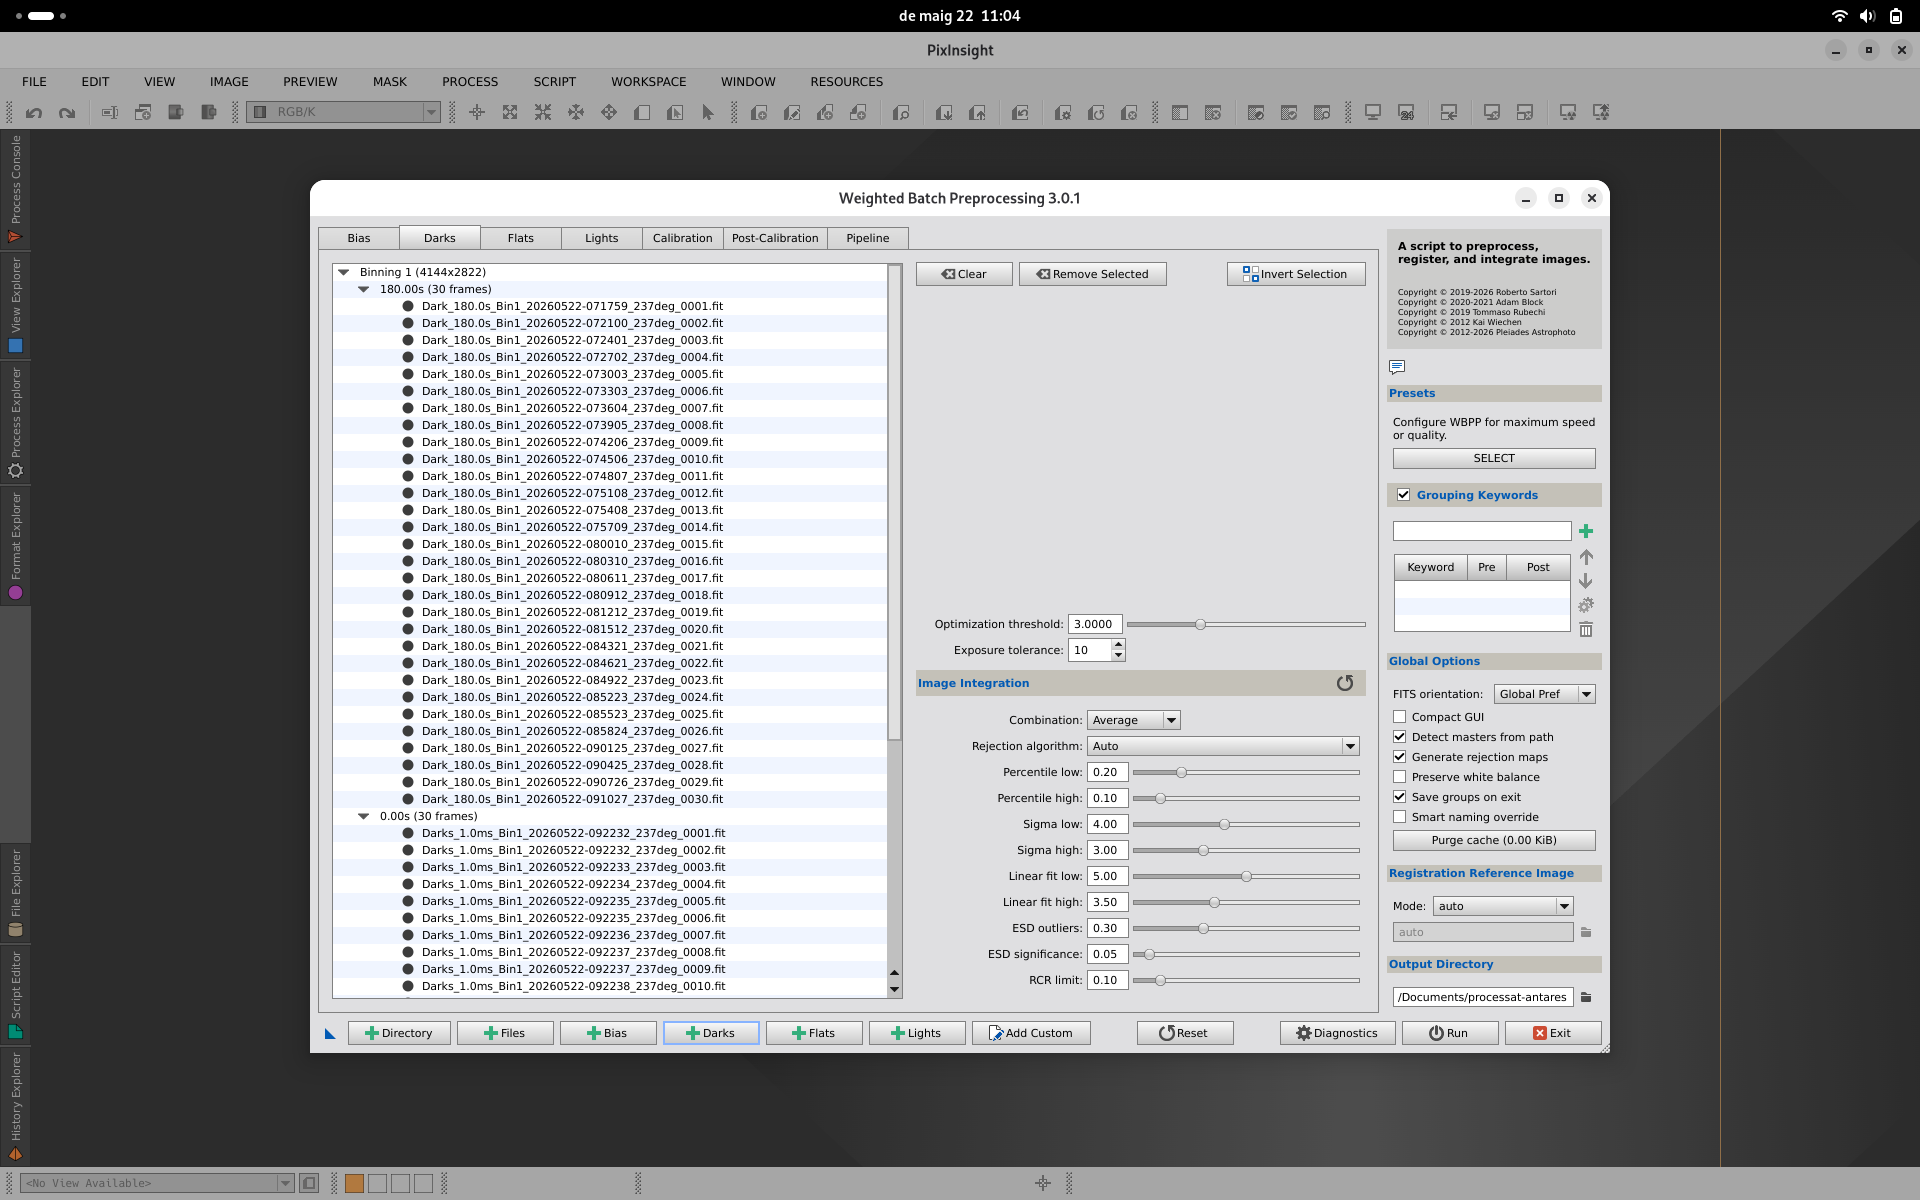
Task: Switch to the Pipeline tab
Action: click(x=868, y=238)
